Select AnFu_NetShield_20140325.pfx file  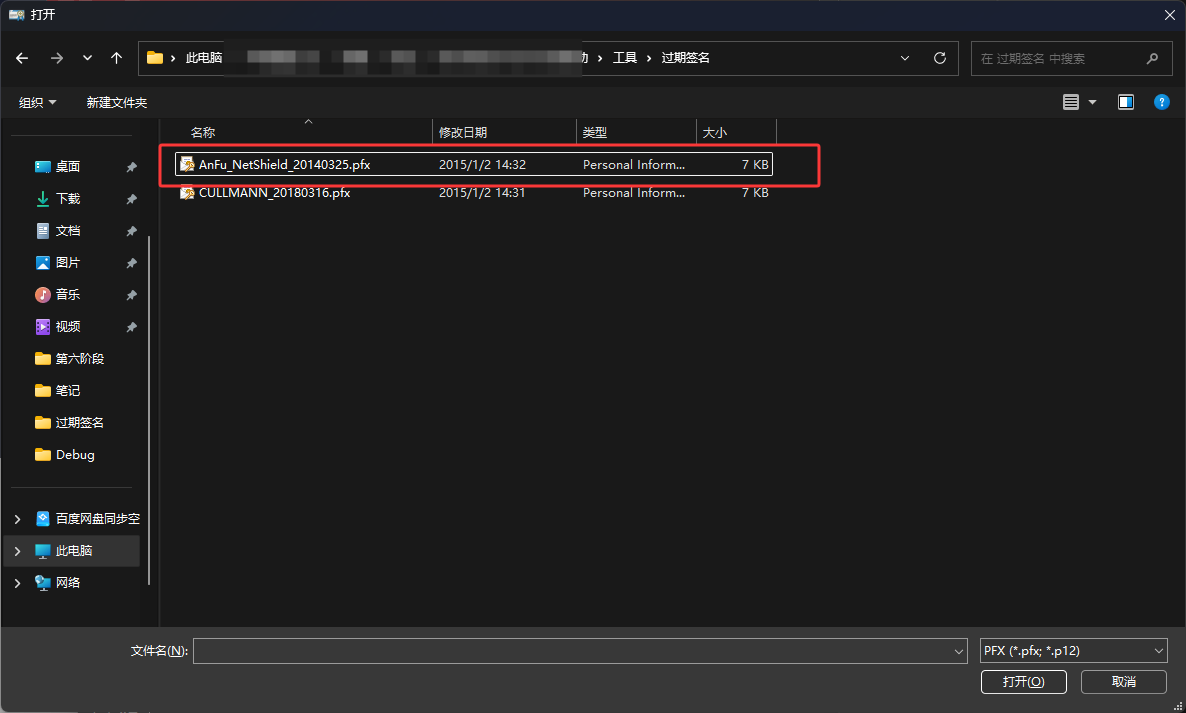tap(473, 164)
